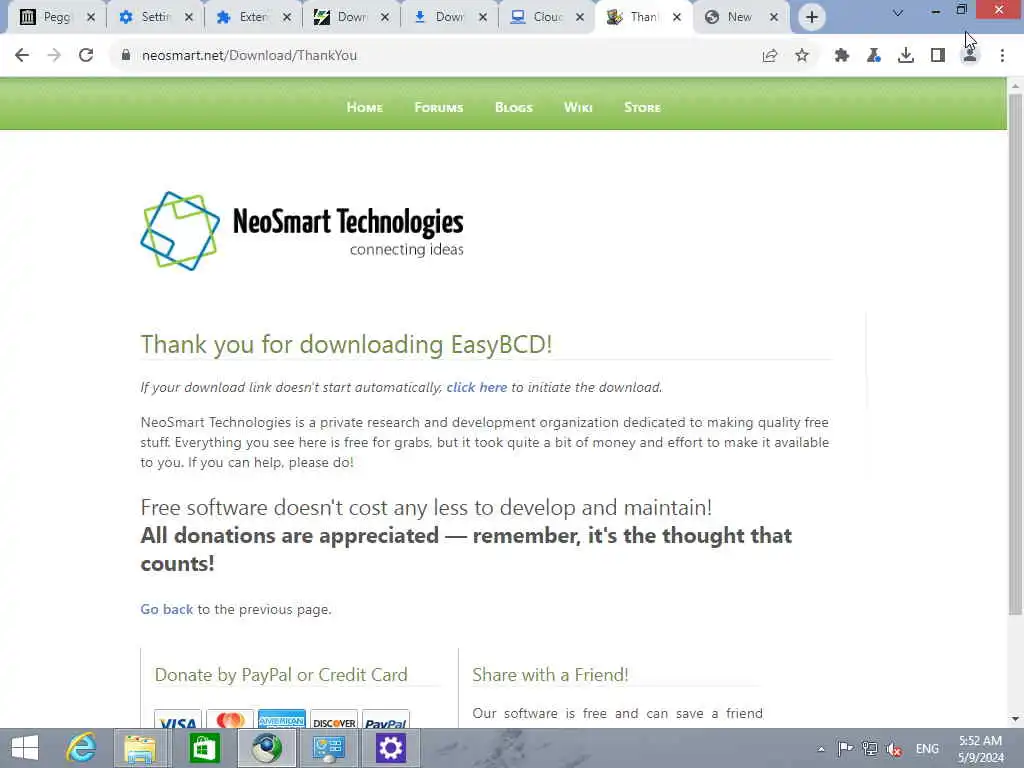Switch to the Extensions tab
1024x768 pixels.
253,18
